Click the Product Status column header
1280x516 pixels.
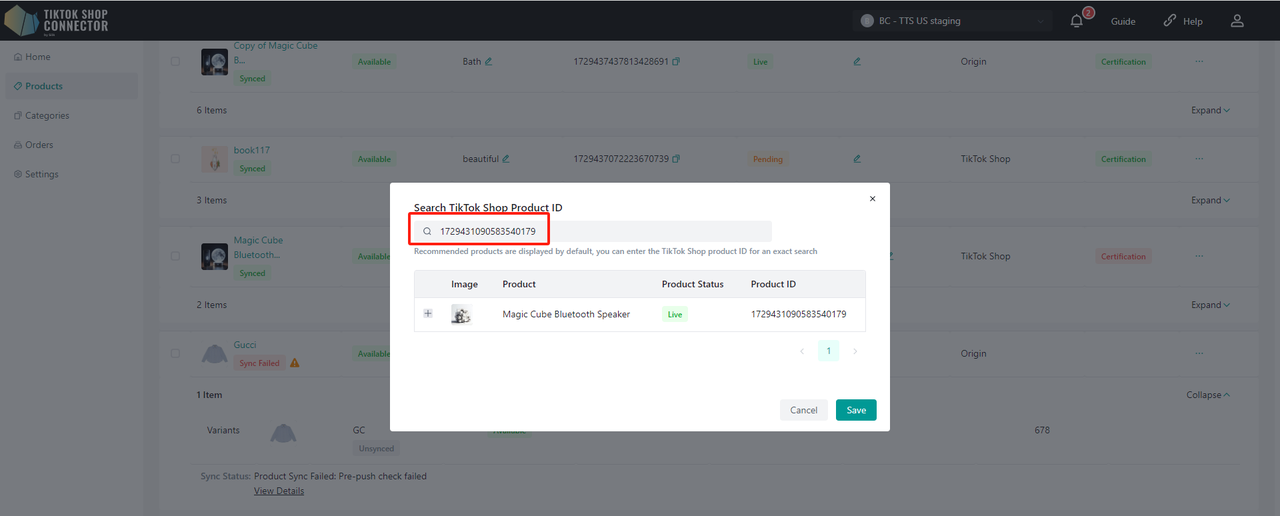(692, 284)
